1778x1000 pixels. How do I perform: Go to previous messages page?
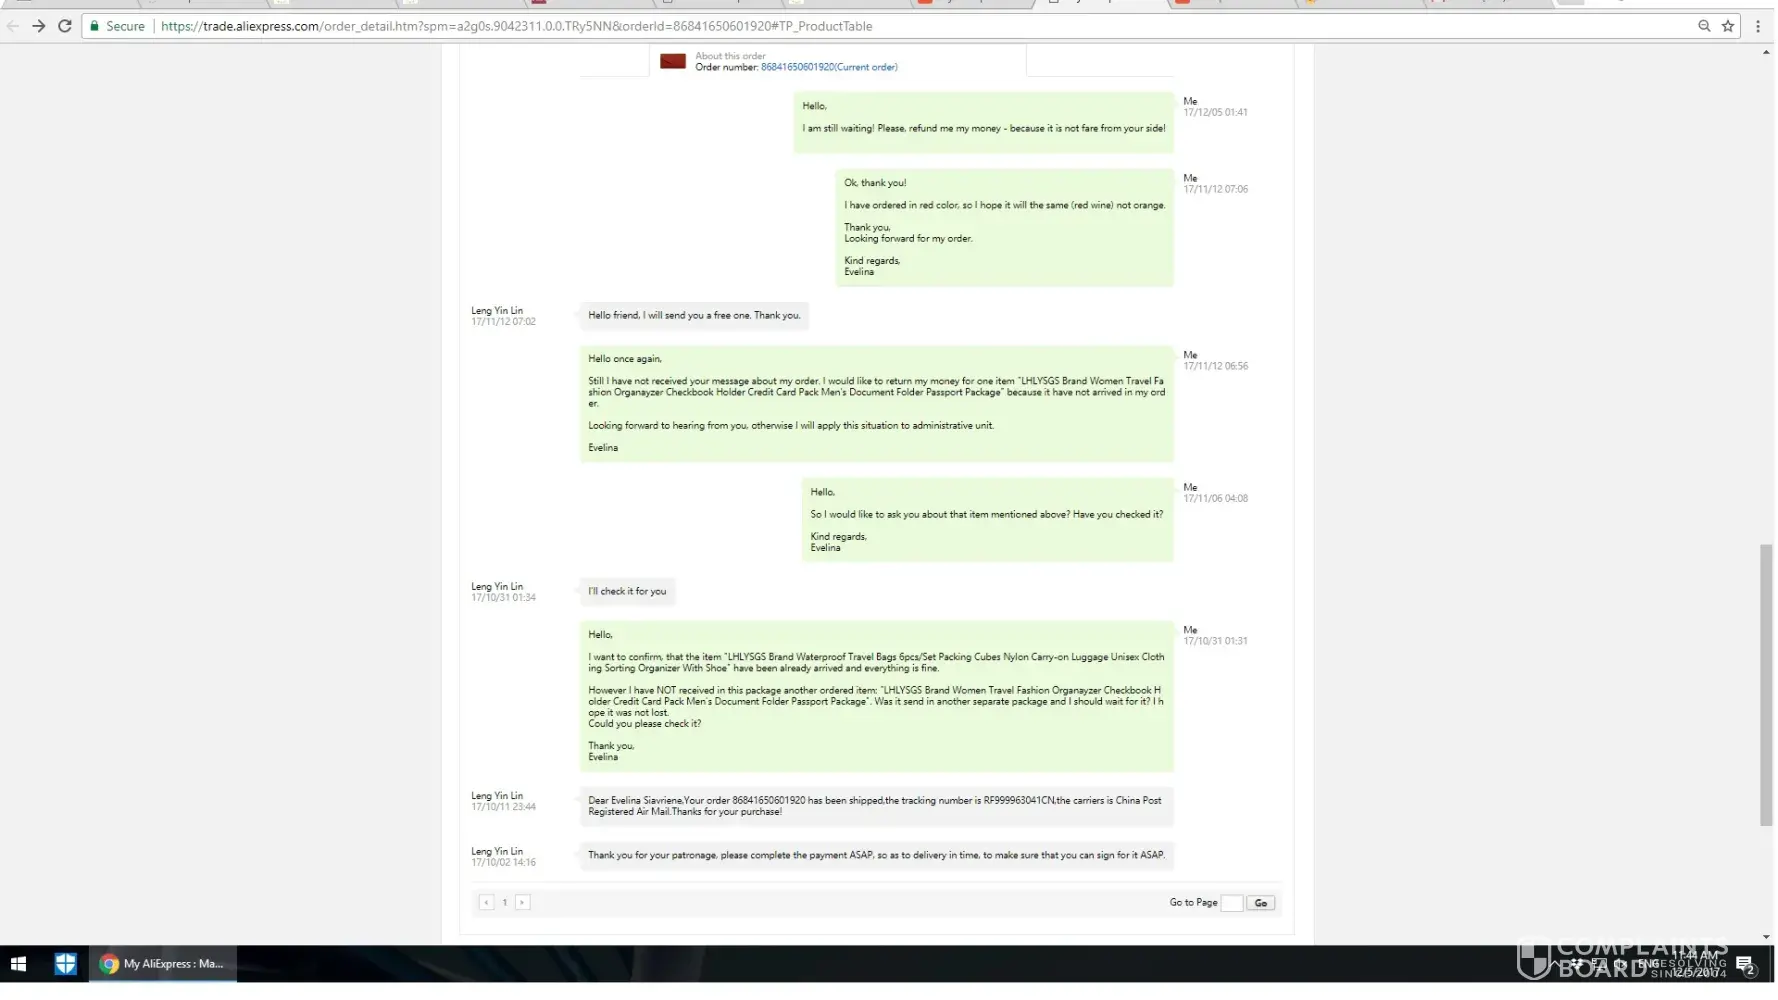486,902
